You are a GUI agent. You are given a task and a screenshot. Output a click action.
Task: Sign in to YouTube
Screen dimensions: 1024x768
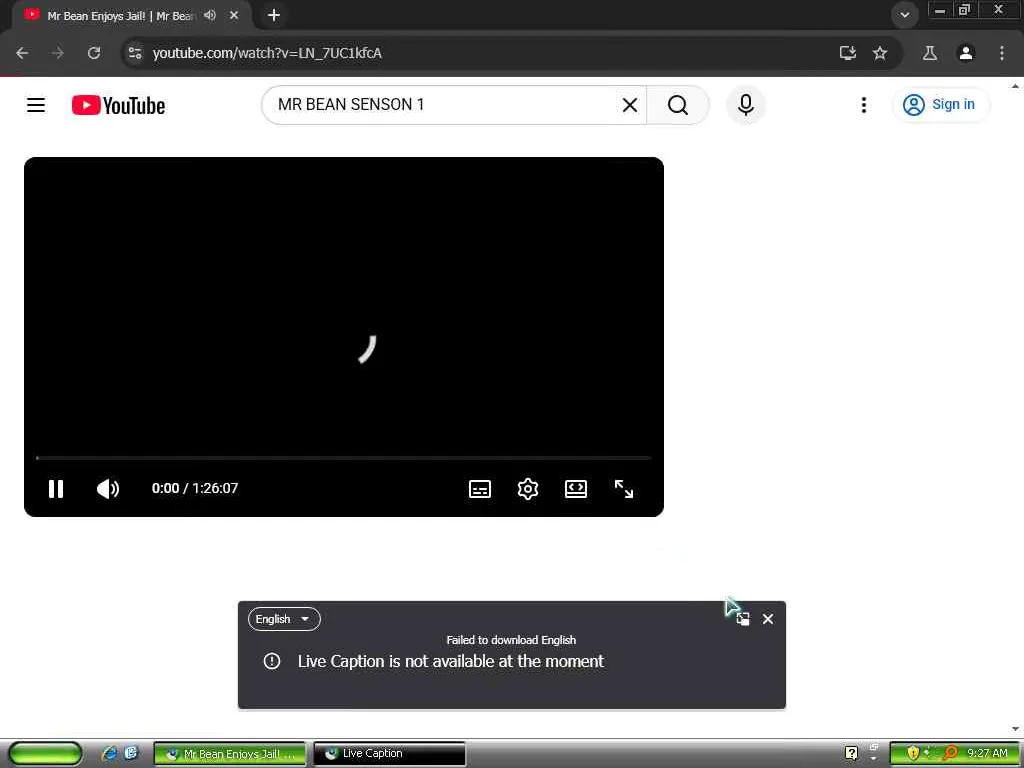pyautogui.click(x=940, y=104)
